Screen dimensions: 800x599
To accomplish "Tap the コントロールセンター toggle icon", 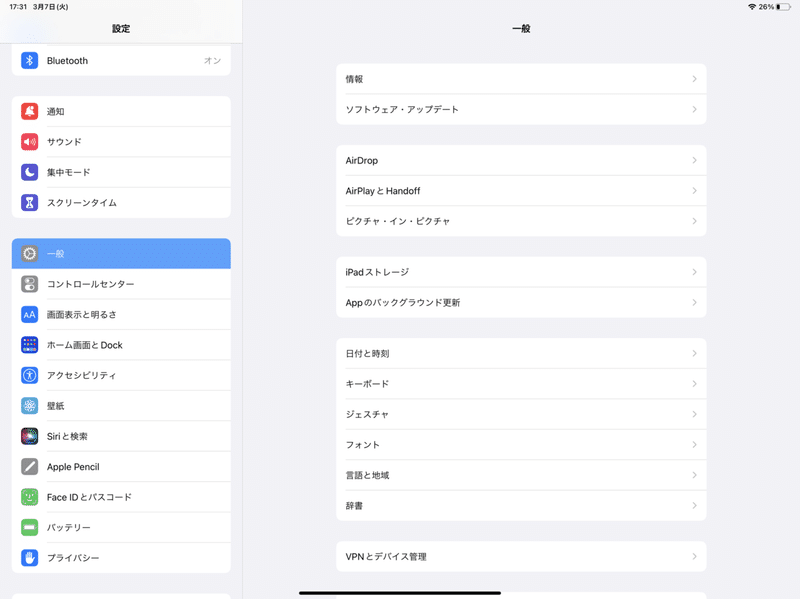I will coord(30,284).
